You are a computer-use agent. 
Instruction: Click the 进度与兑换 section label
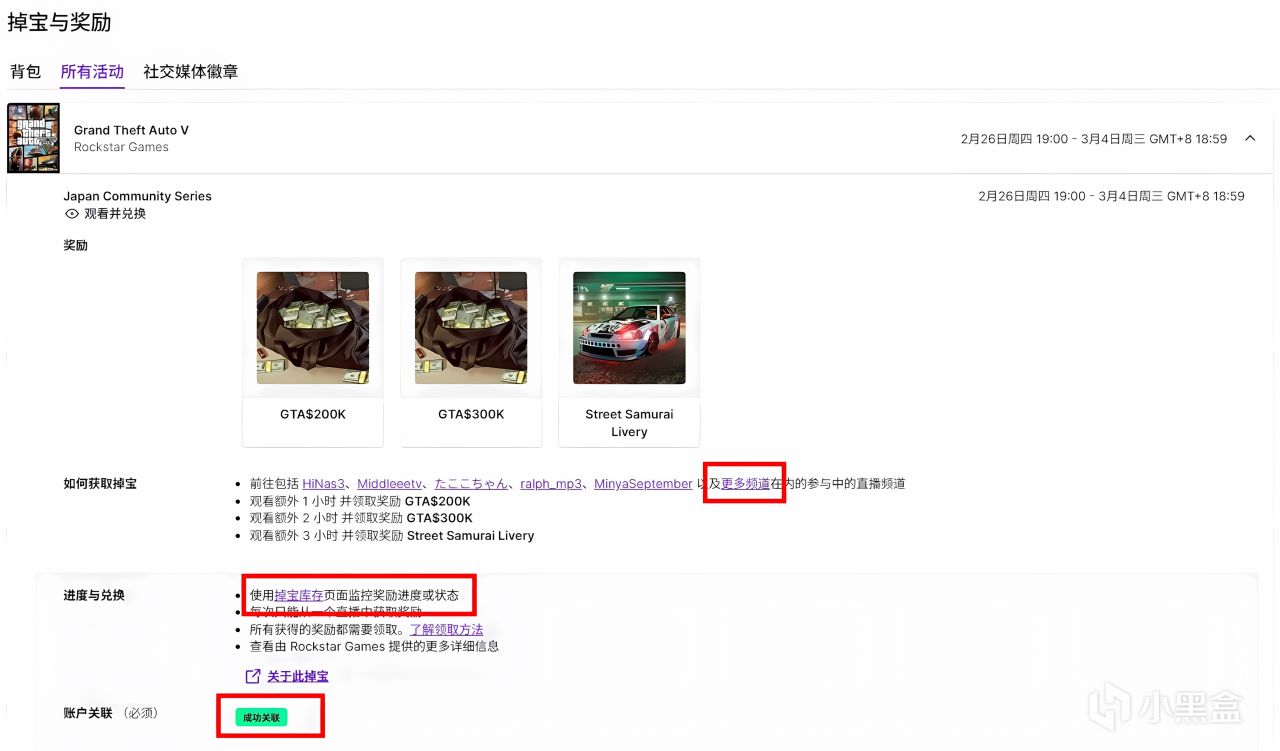[x=94, y=595]
